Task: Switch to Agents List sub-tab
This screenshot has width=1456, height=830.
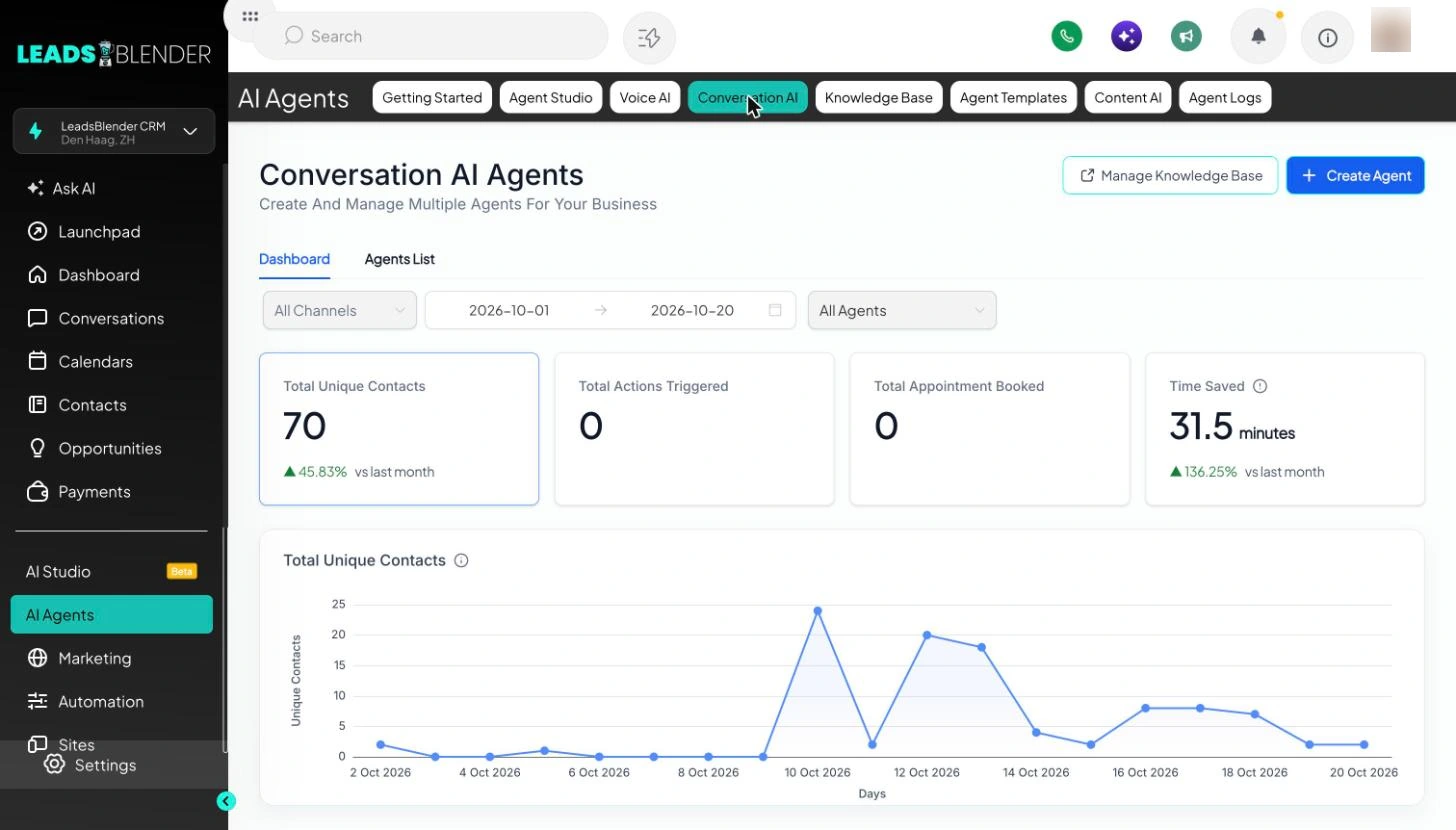Action: click(x=400, y=259)
